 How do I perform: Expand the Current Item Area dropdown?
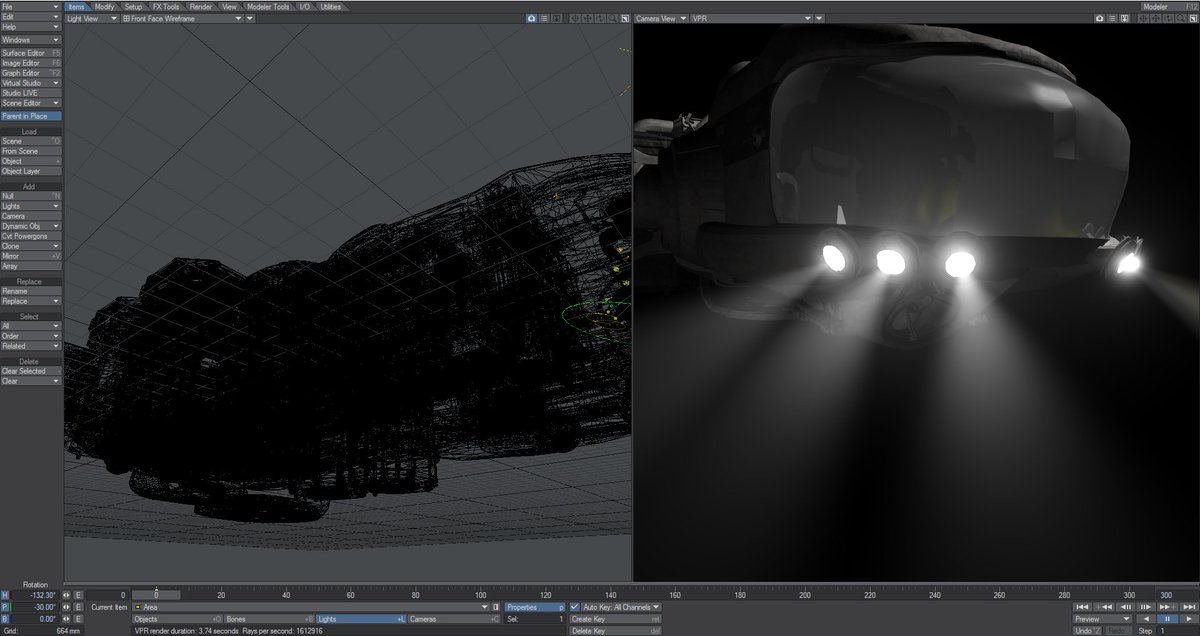click(310, 607)
